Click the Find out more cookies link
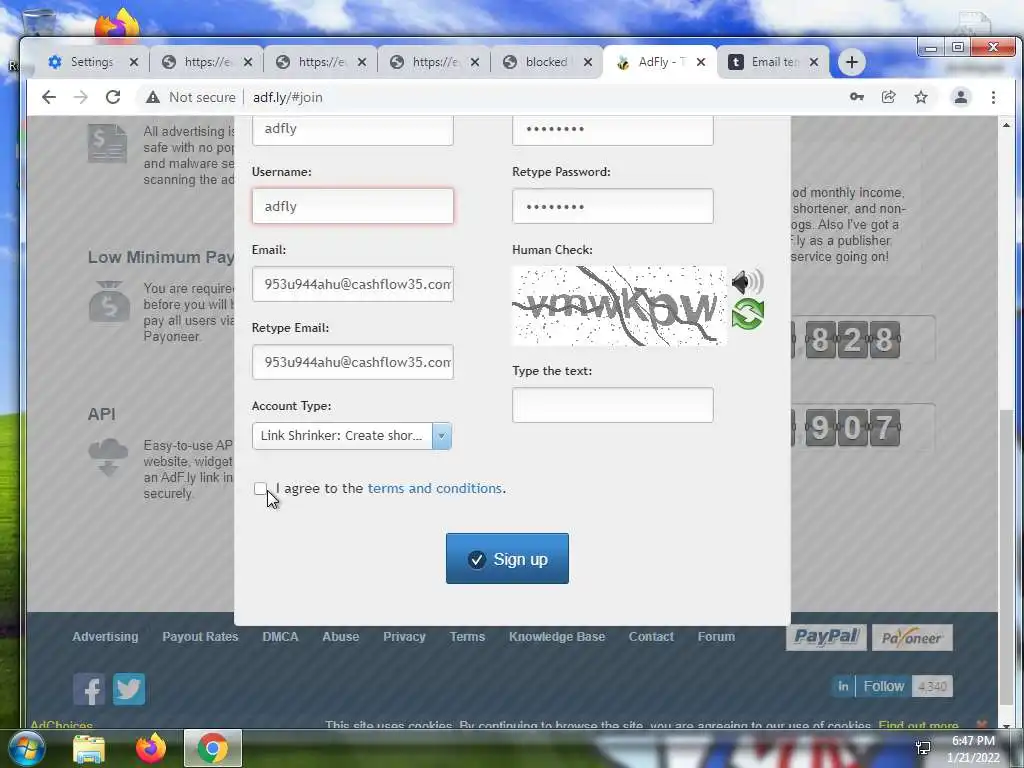Image resolution: width=1024 pixels, height=768 pixels. [x=918, y=725]
